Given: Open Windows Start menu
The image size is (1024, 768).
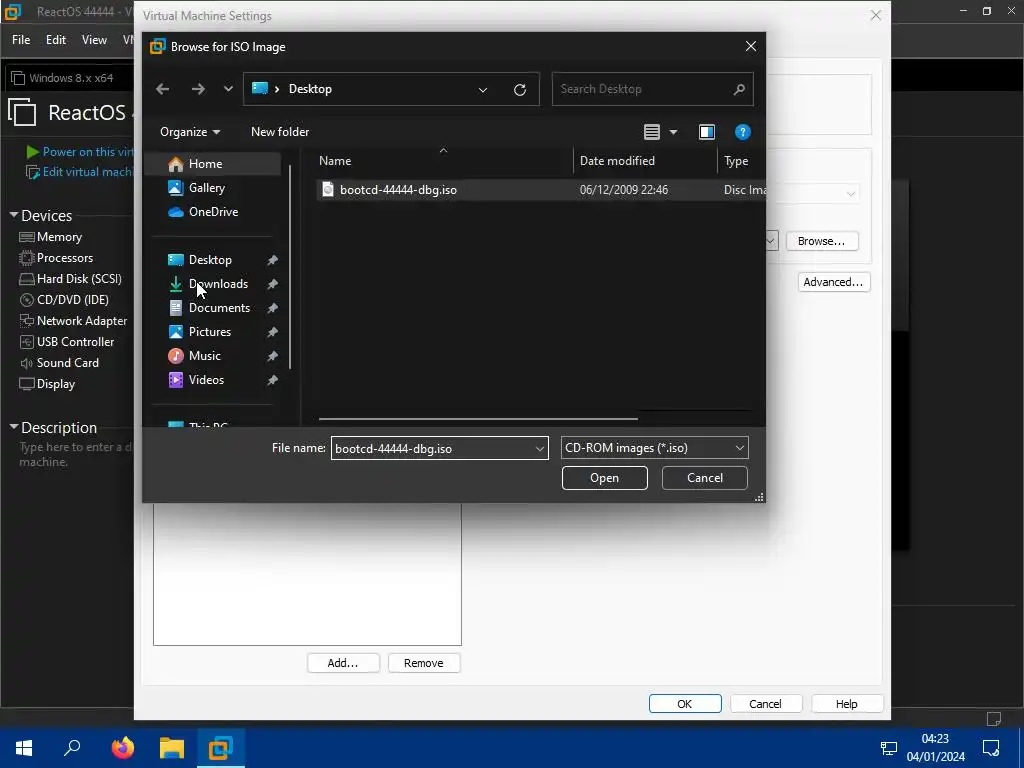Looking at the screenshot, I should 24,748.
